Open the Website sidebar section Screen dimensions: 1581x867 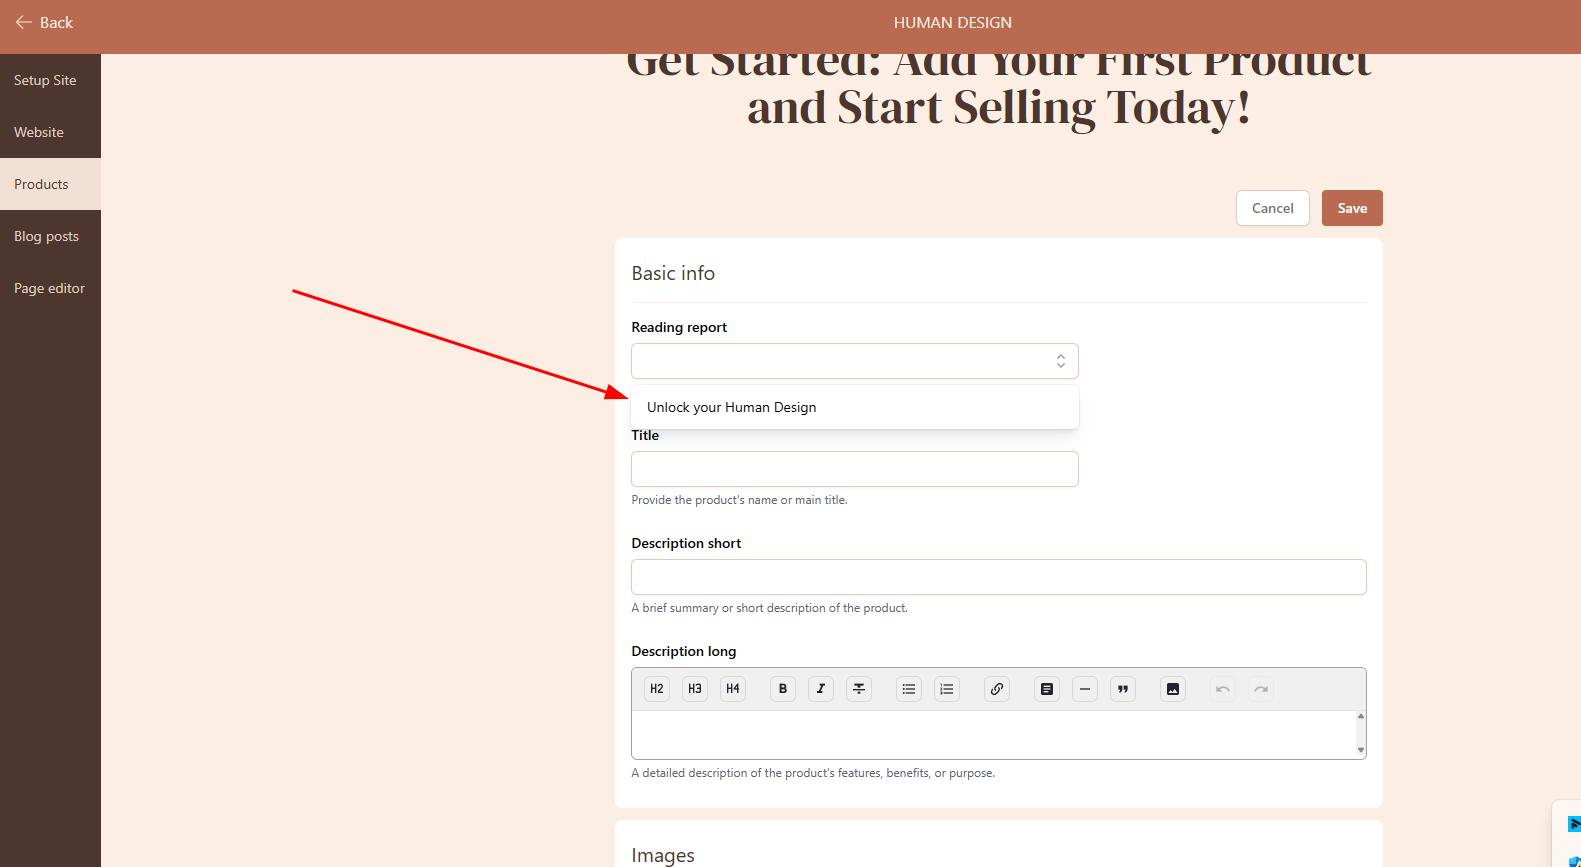click(x=39, y=132)
